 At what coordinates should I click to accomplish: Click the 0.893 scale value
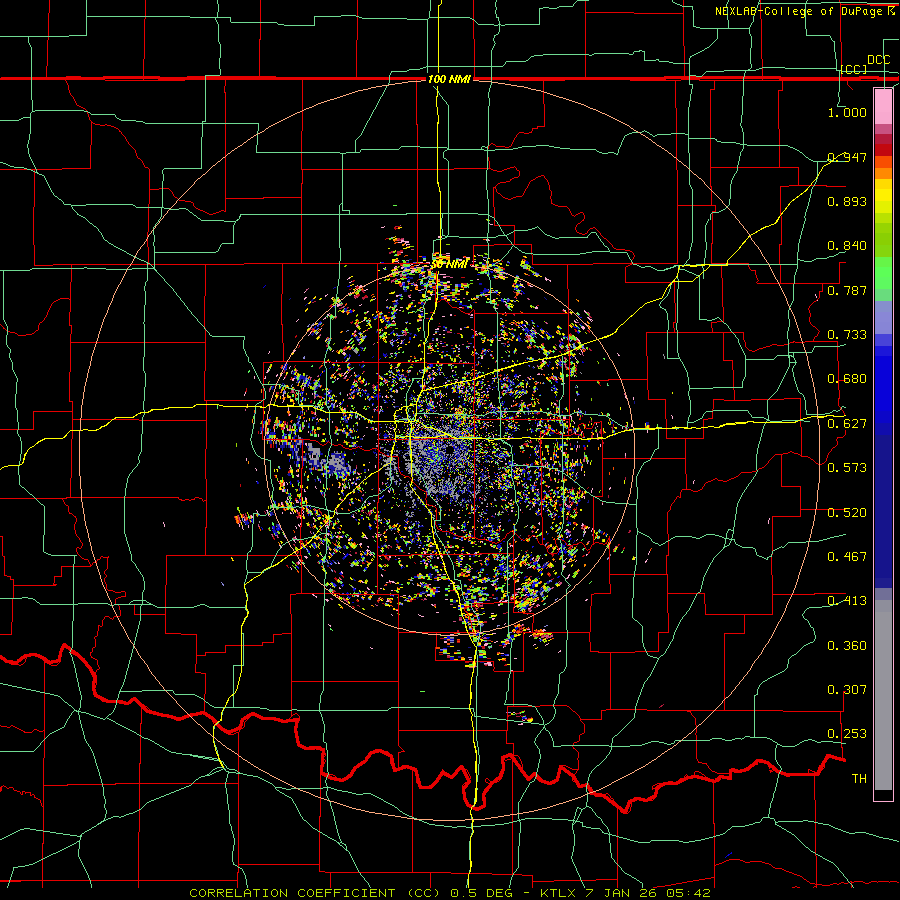pos(847,201)
